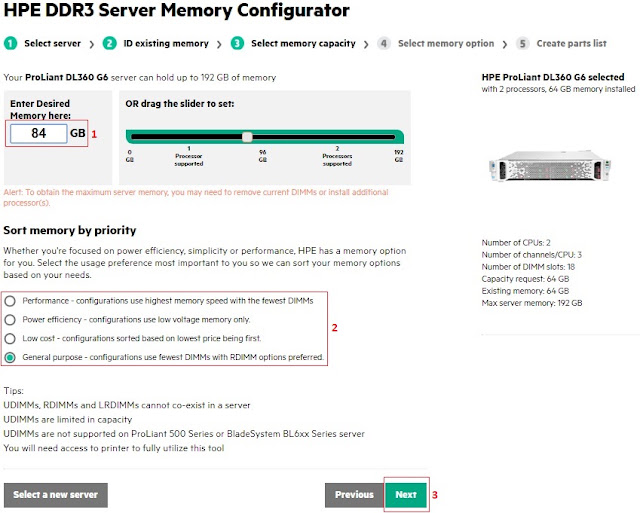The image size is (640, 513).
Task: Select the Performance radio option
Action: tap(10, 301)
